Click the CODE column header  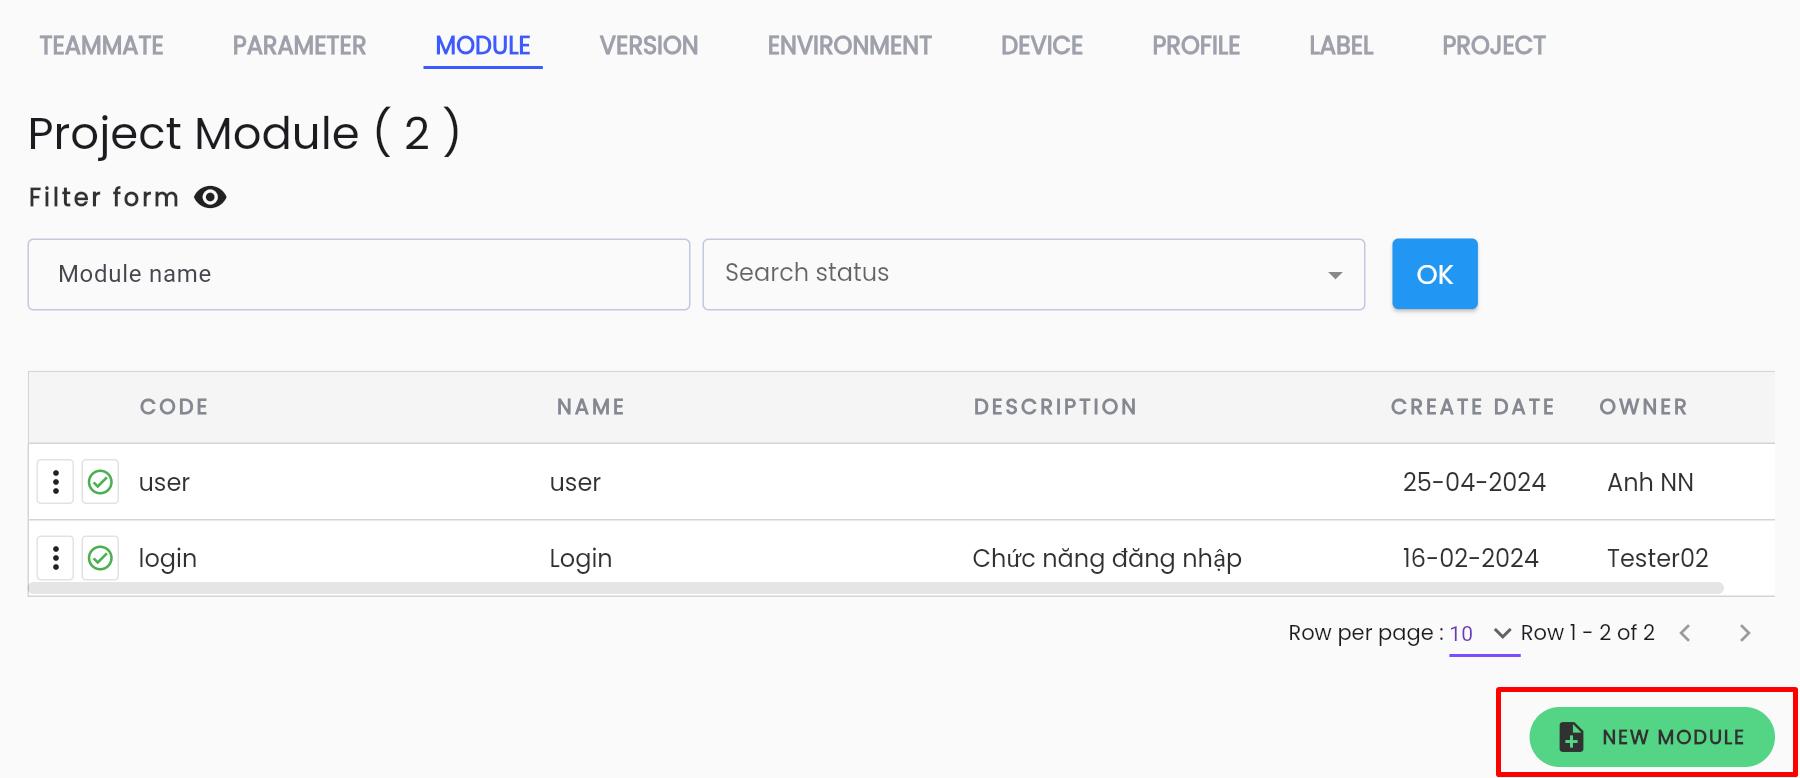click(x=174, y=407)
